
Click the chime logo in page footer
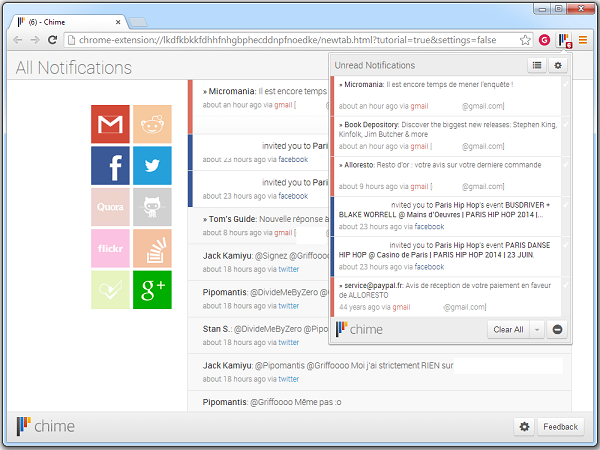coord(45,426)
